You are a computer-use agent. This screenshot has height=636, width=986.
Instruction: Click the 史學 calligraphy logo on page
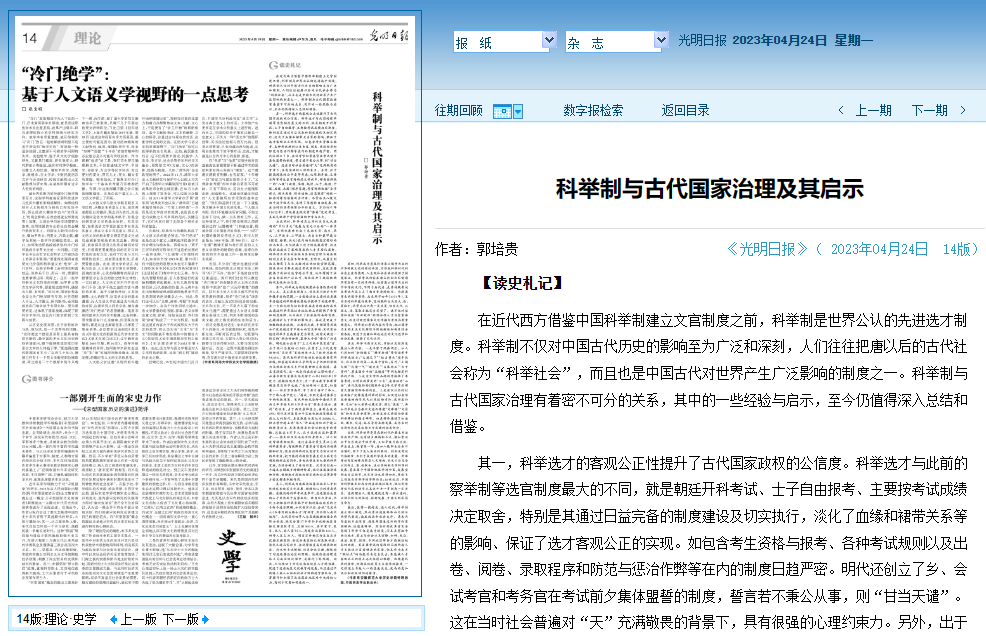pos(230,551)
